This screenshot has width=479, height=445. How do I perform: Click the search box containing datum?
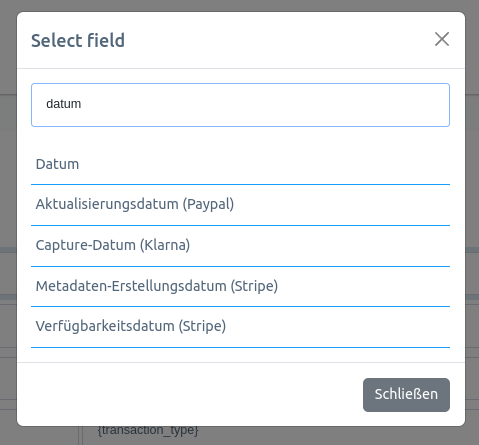(x=240, y=105)
